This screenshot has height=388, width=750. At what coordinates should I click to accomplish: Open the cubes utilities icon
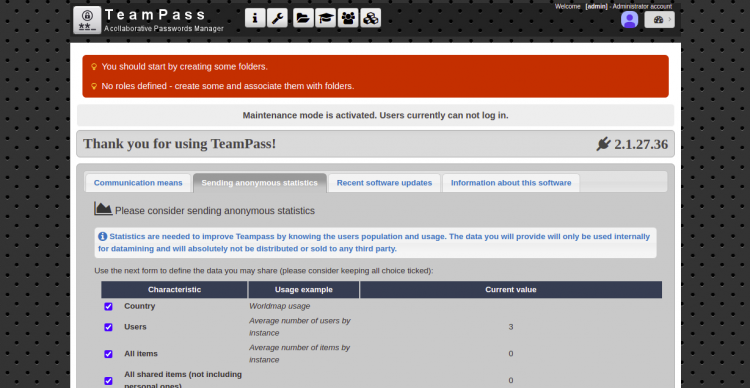click(371, 18)
